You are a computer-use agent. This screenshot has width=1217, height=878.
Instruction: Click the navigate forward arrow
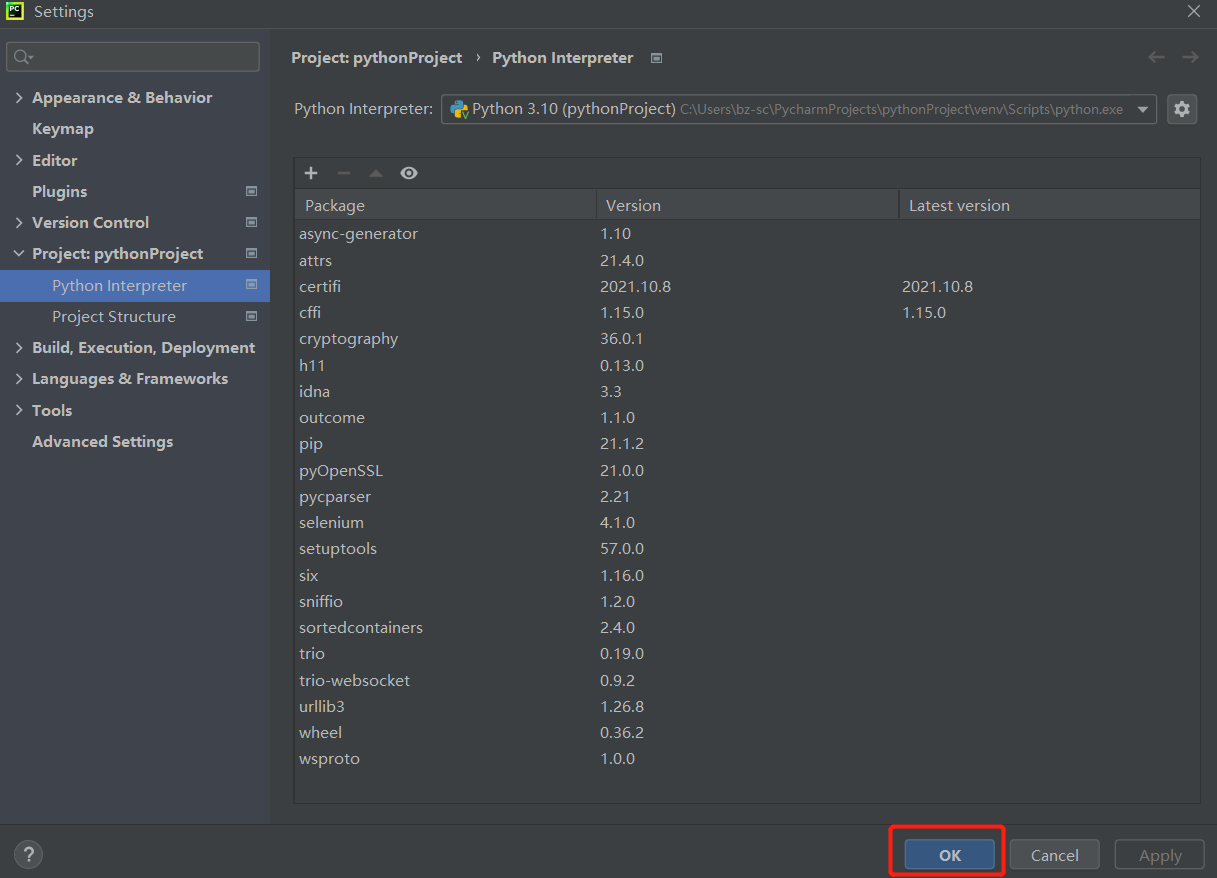1190,58
